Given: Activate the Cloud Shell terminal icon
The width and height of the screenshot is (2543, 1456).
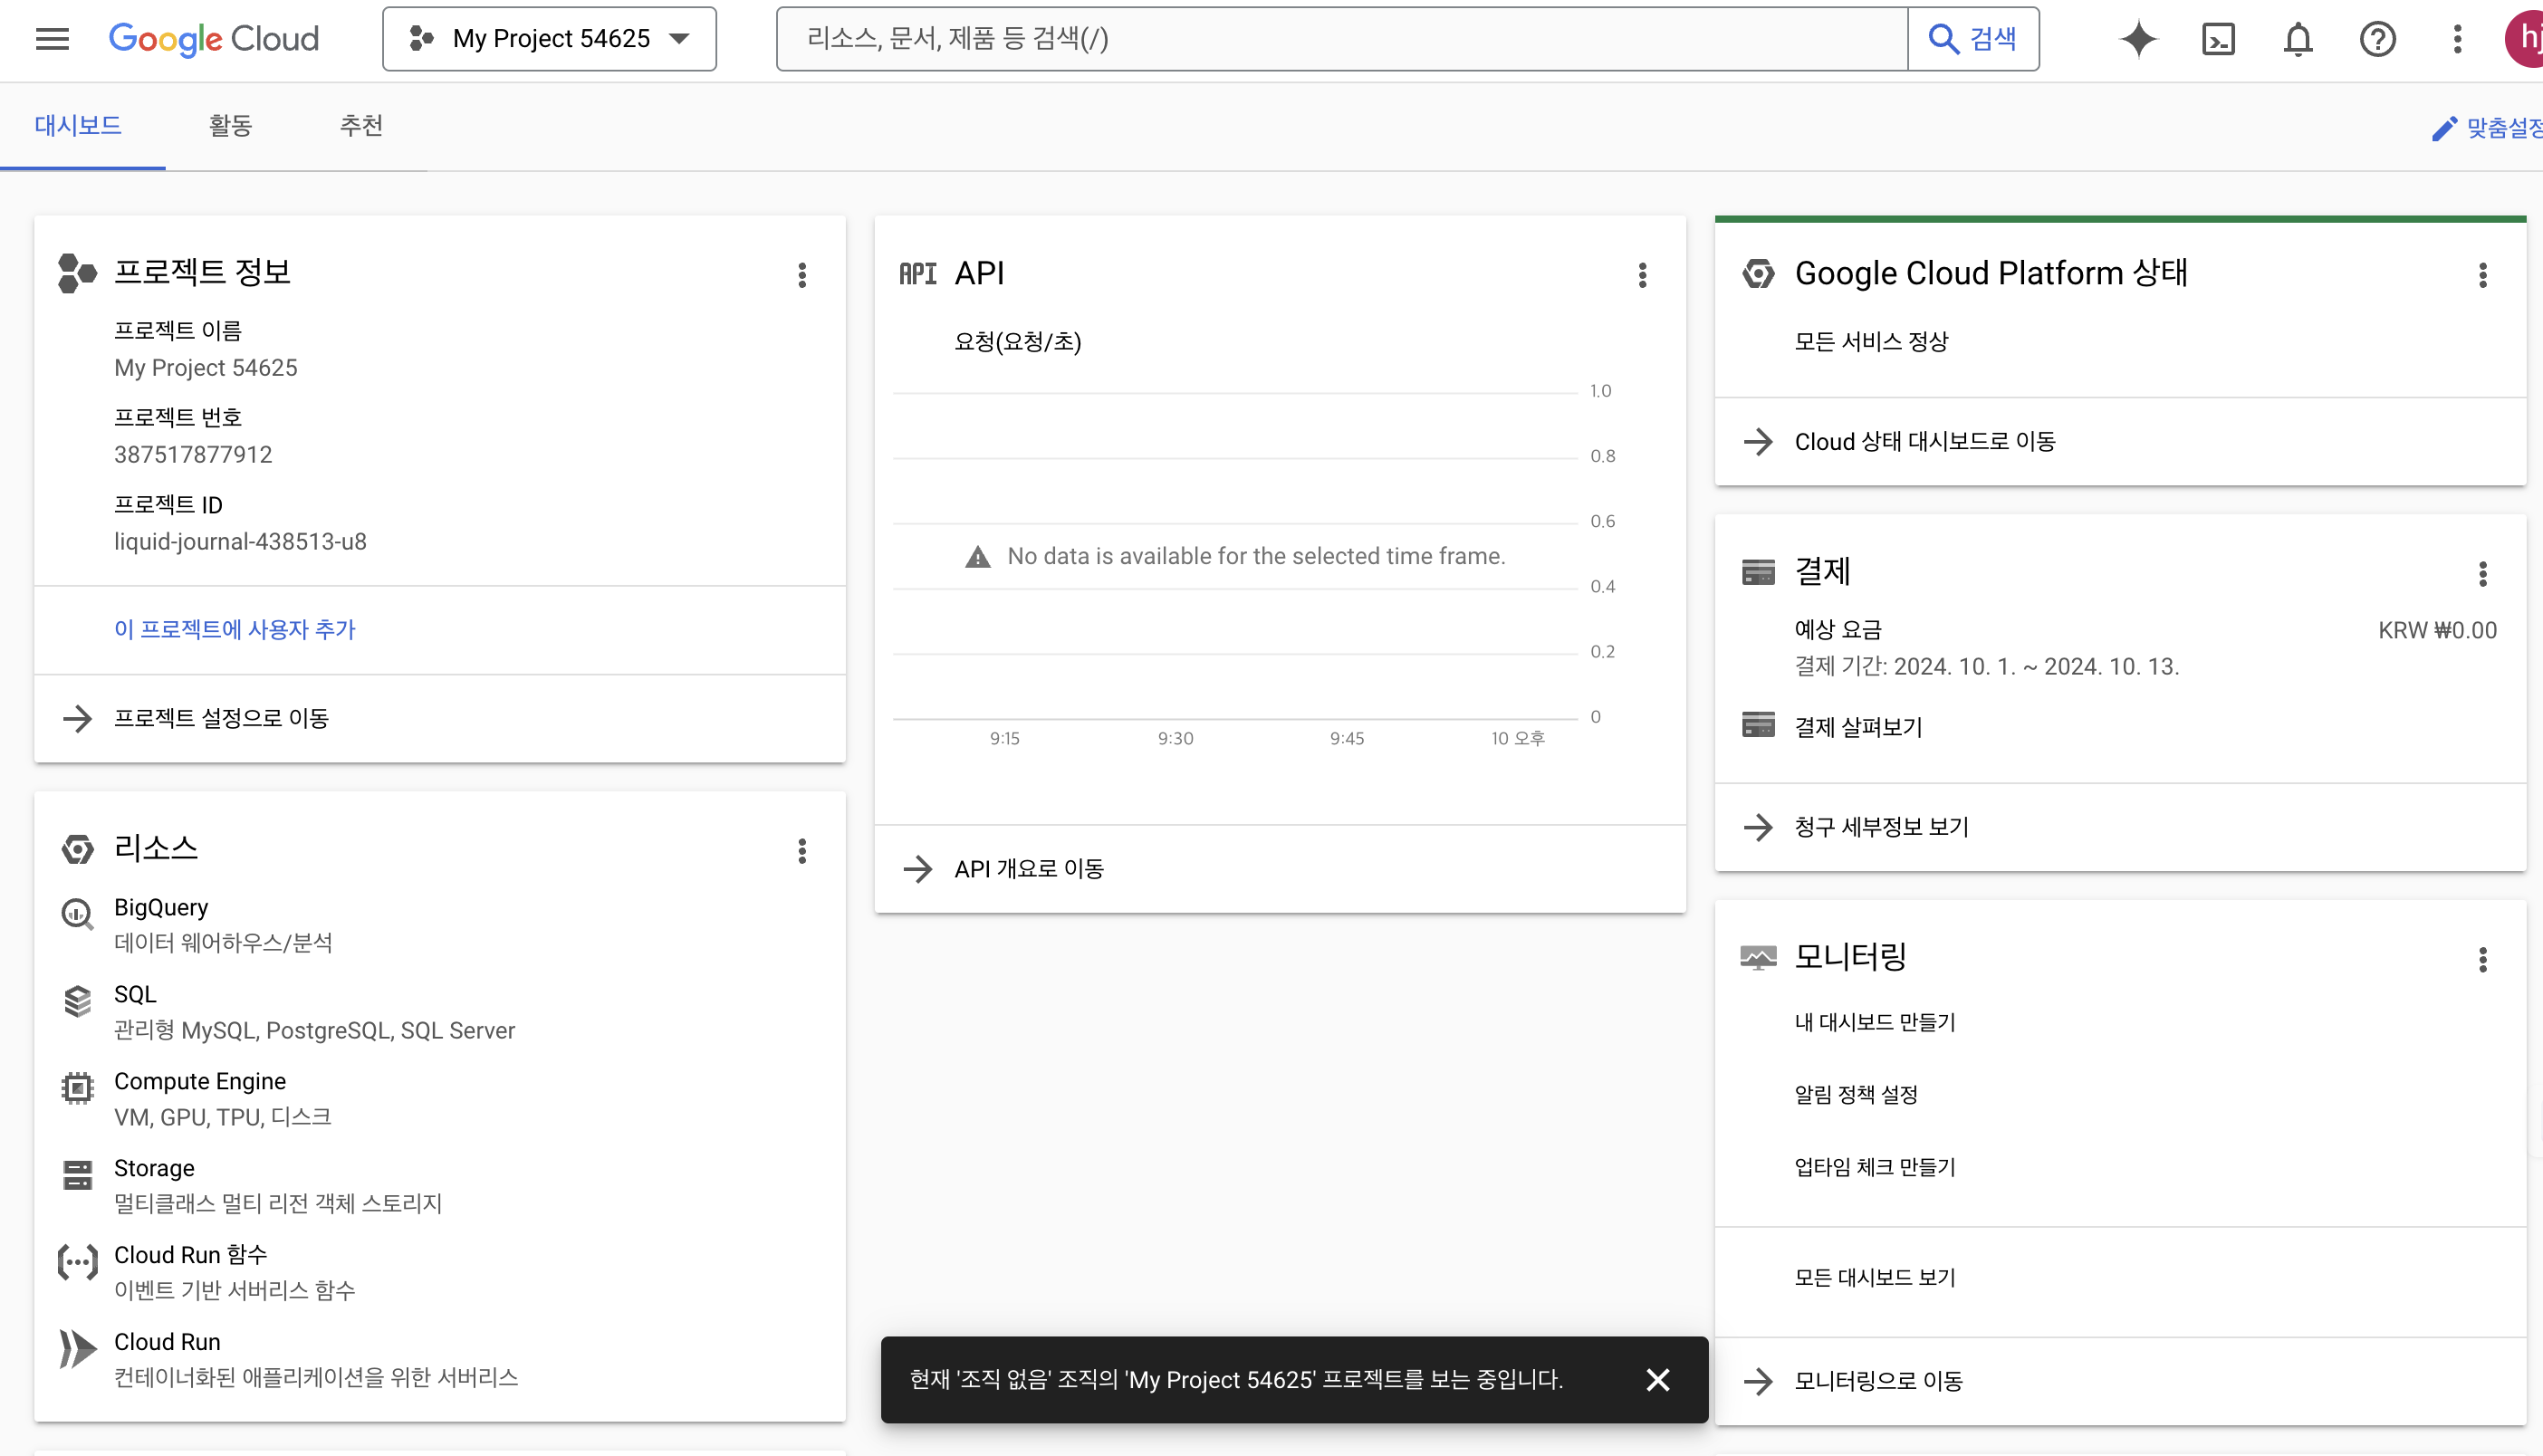Looking at the screenshot, I should point(2218,39).
